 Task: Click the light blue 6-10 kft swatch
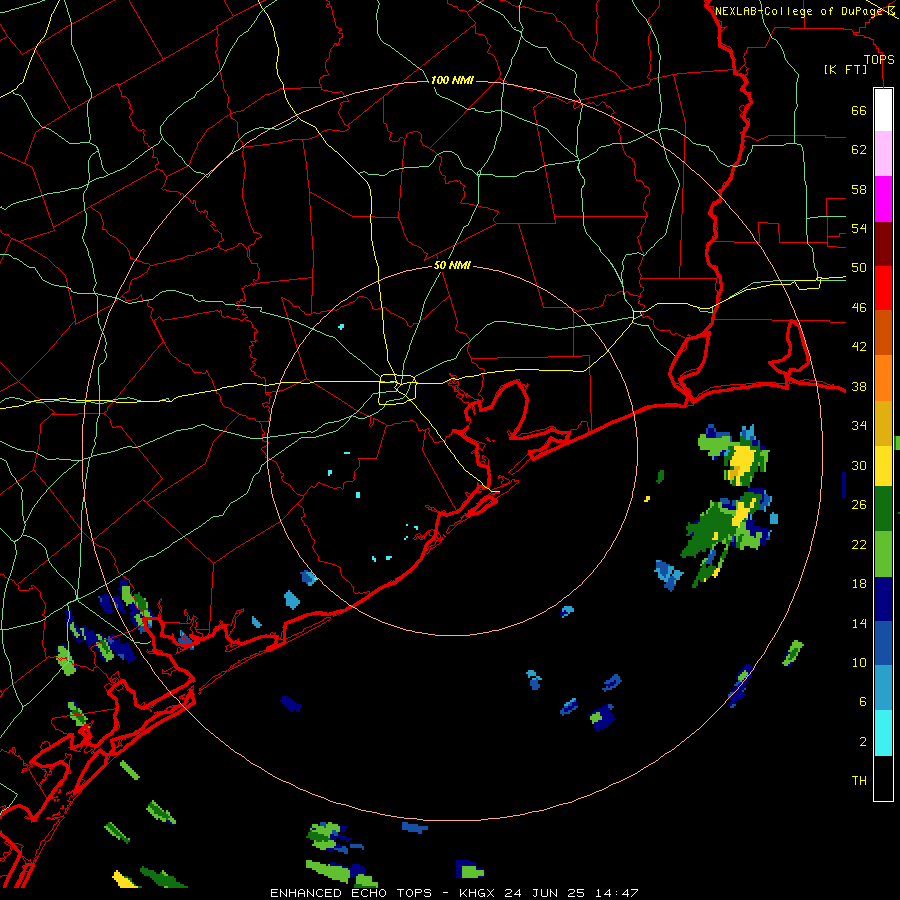click(883, 688)
